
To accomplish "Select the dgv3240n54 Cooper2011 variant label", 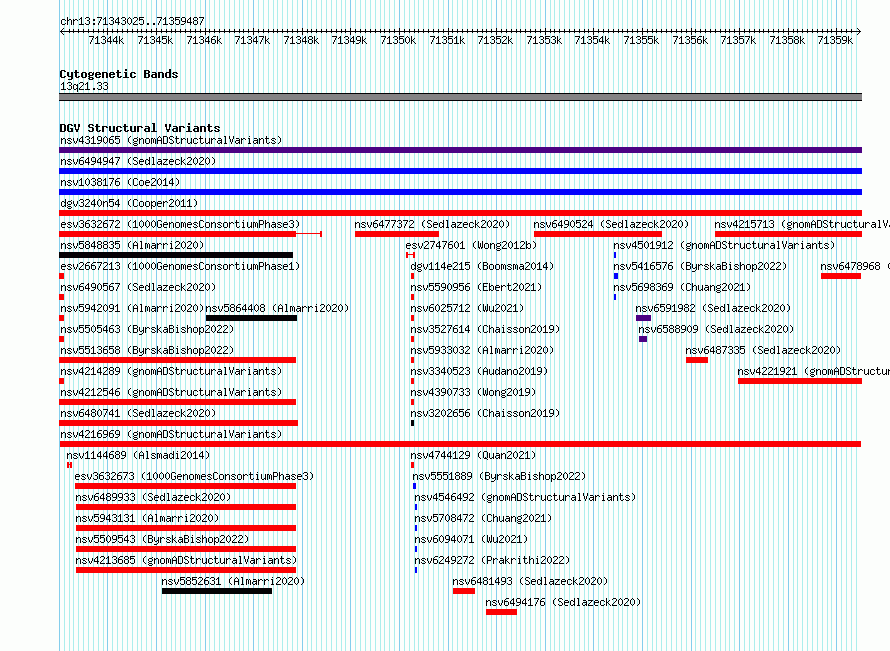I will (129, 203).
